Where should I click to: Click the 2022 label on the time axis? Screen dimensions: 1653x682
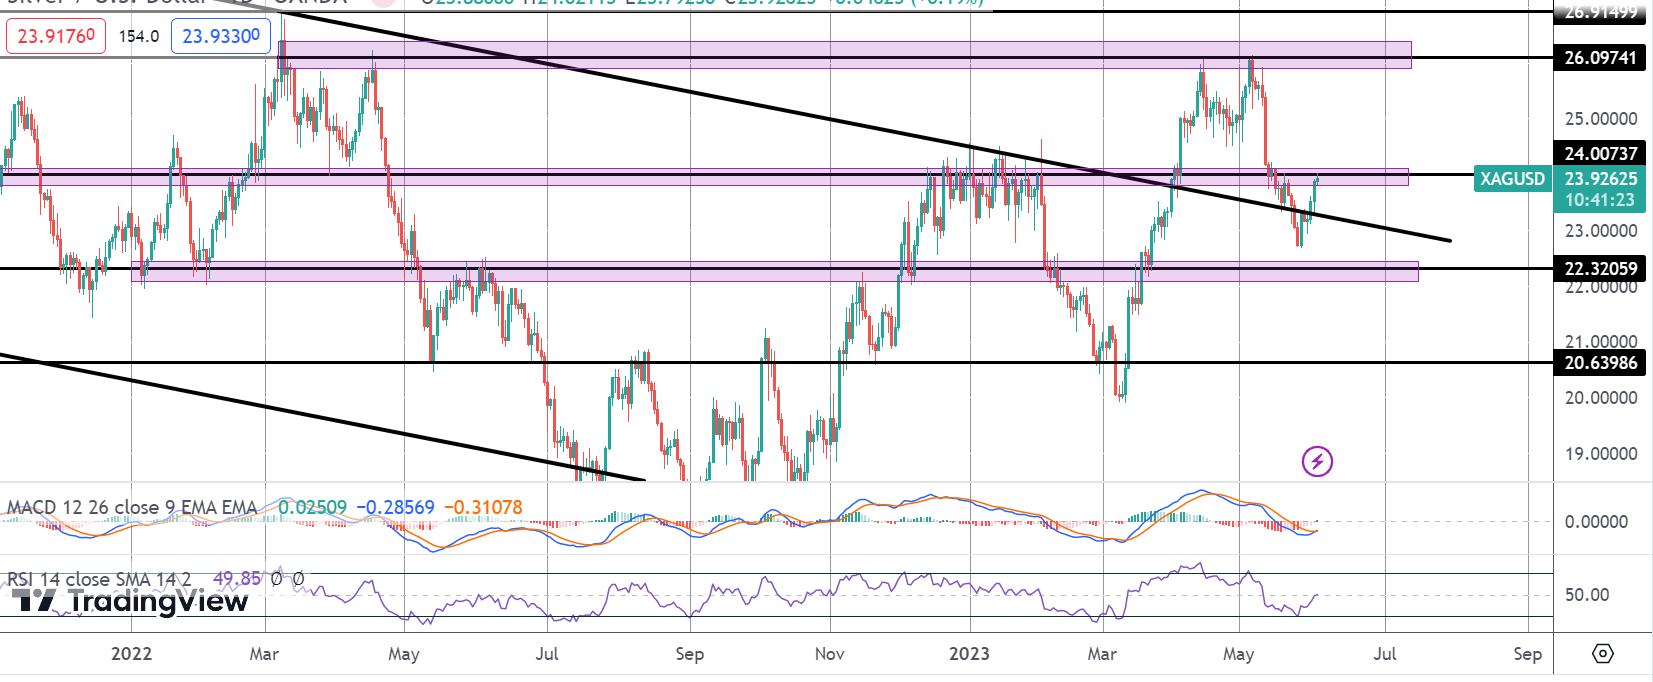pyautogui.click(x=131, y=653)
